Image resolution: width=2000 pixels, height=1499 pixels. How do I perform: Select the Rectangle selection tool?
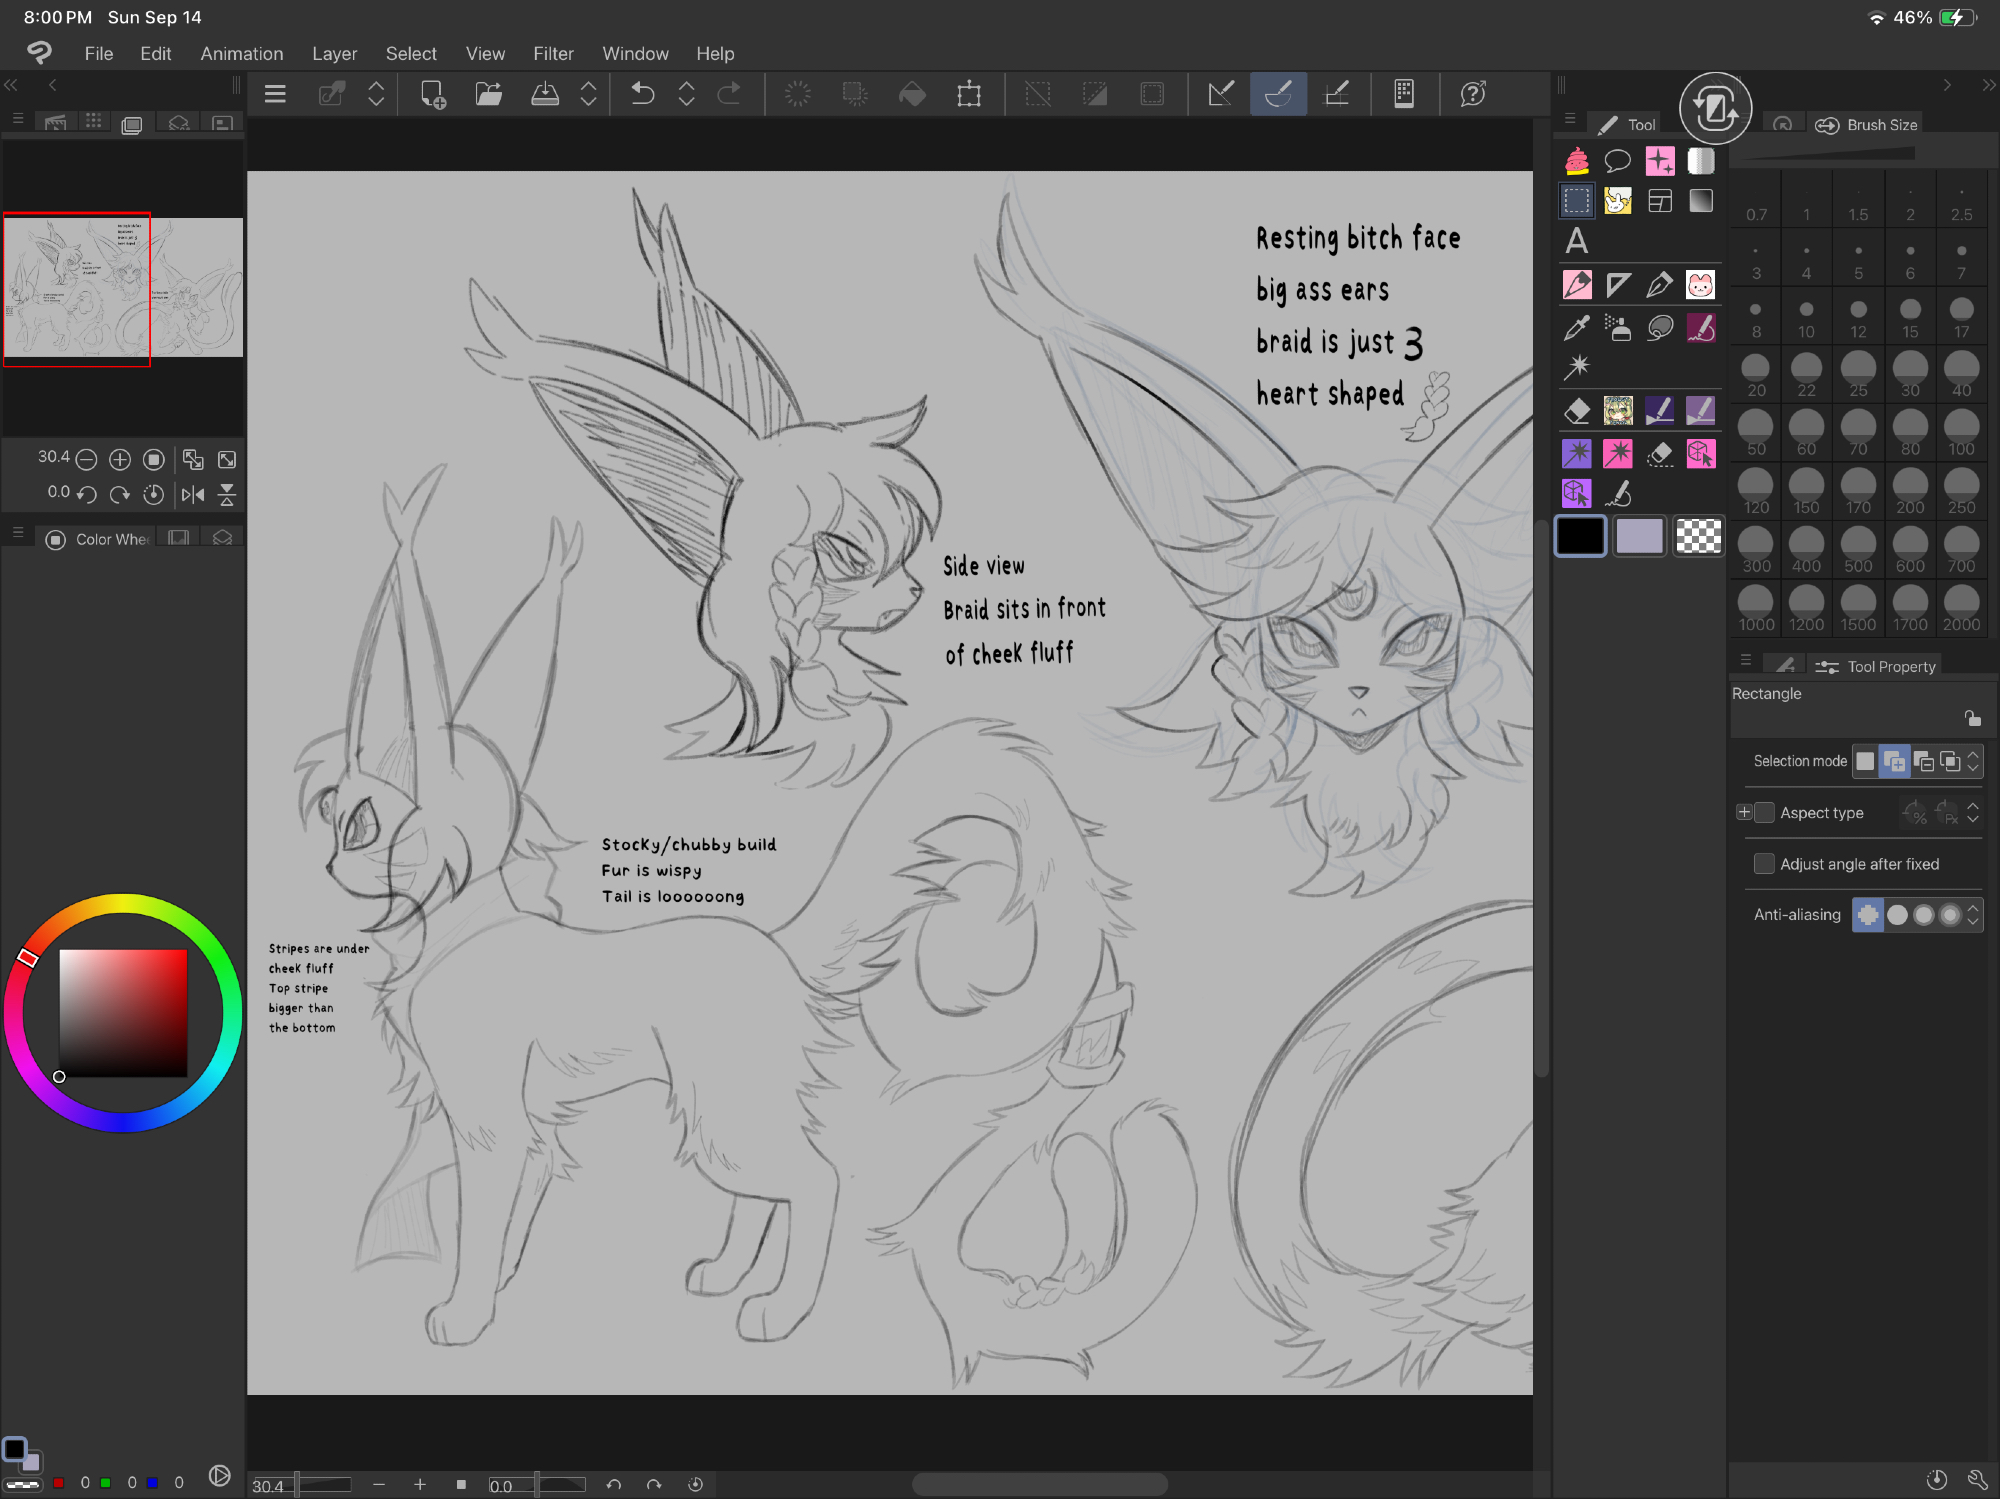point(1576,200)
